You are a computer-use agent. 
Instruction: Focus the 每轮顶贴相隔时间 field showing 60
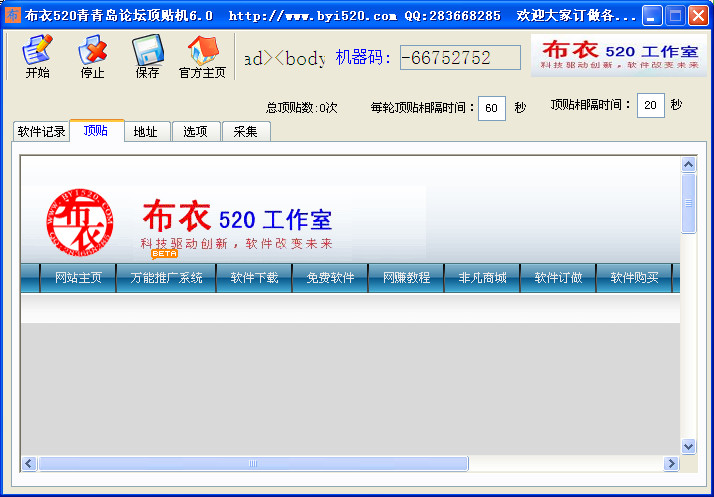click(491, 108)
